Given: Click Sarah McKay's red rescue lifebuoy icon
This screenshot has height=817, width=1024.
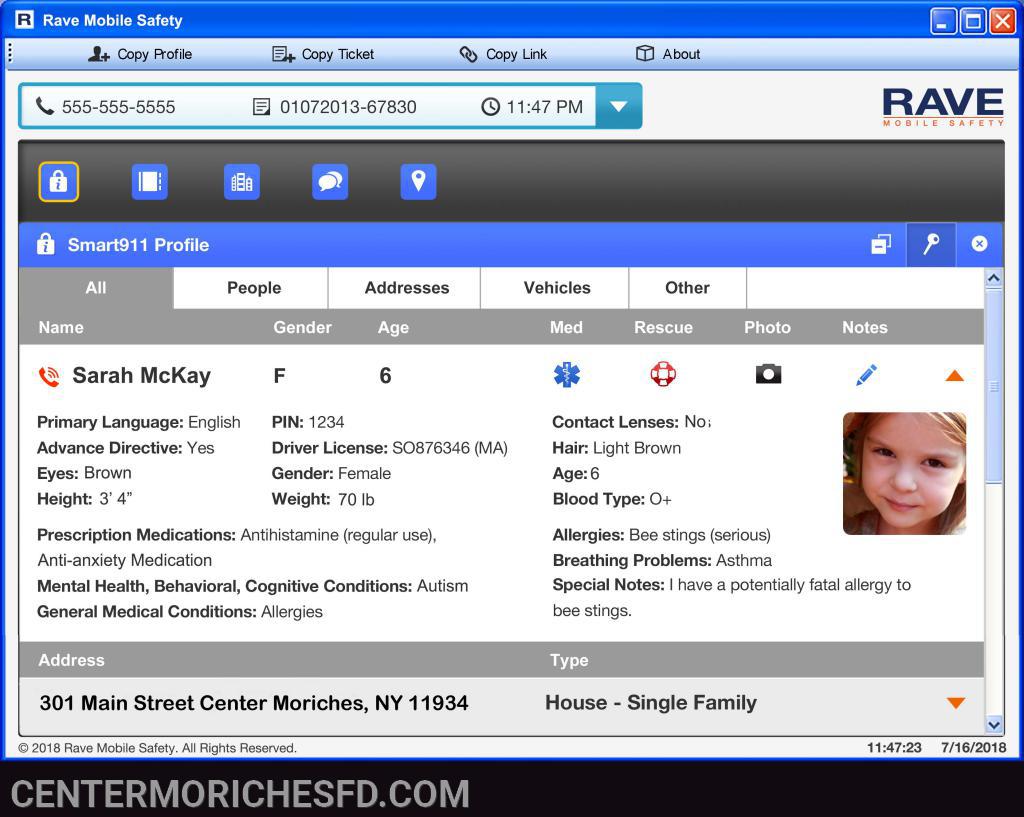Looking at the screenshot, I should (x=663, y=375).
